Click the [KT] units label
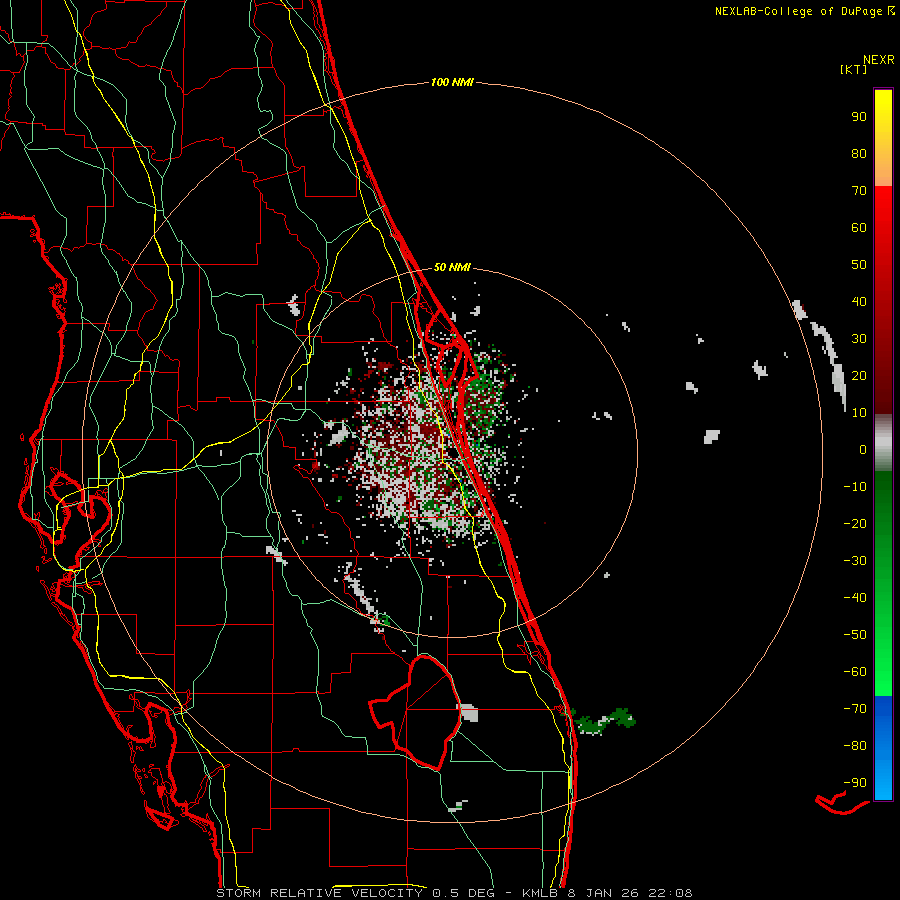The height and width of the screenshot is (900, 900). (x=854, y=69)
